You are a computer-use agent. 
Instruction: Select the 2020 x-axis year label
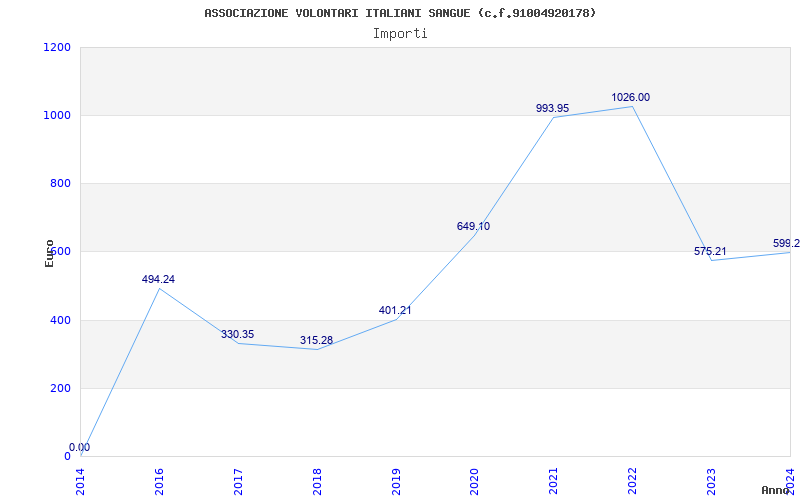(474, 481)
